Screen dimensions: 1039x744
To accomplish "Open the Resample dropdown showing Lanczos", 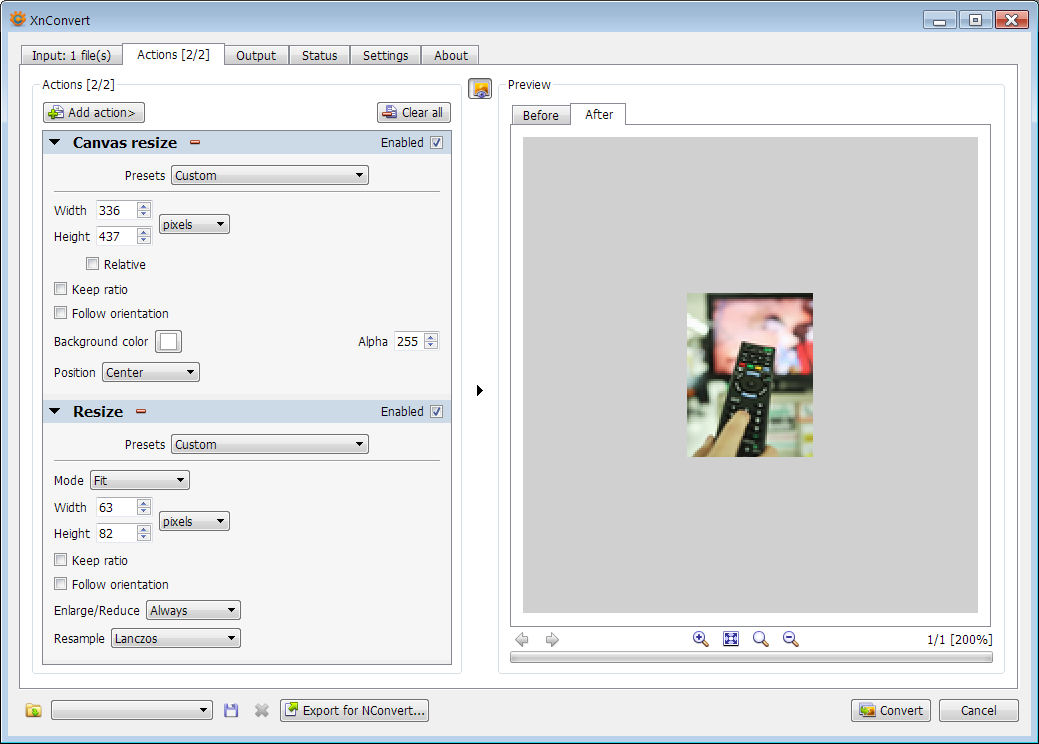I will tap(176, 638).
